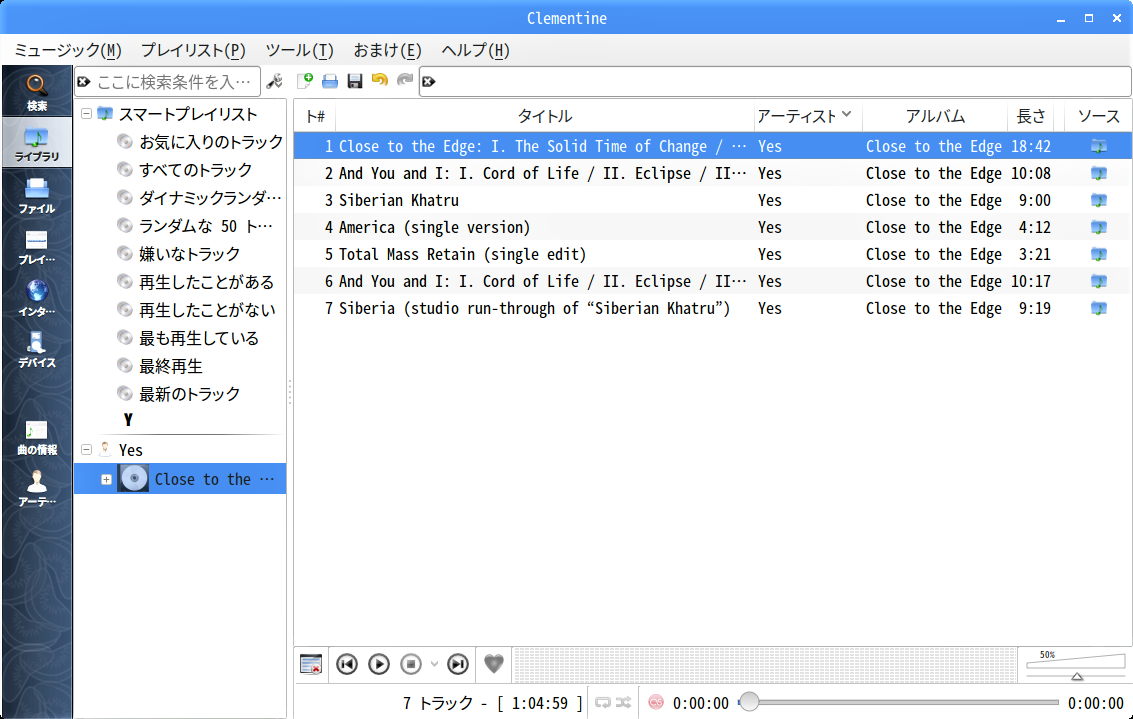
Task: Open the おまけ(E) menu
Action: pyautogui.click(x=387, y=51)
